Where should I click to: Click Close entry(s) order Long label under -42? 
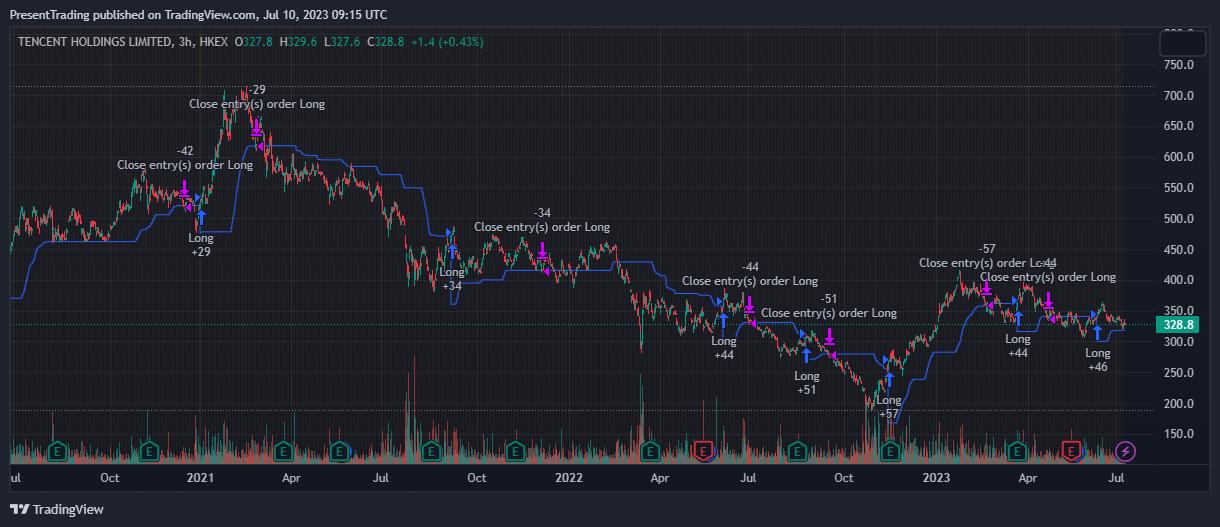pyautogui.click(x=185, y=165)
